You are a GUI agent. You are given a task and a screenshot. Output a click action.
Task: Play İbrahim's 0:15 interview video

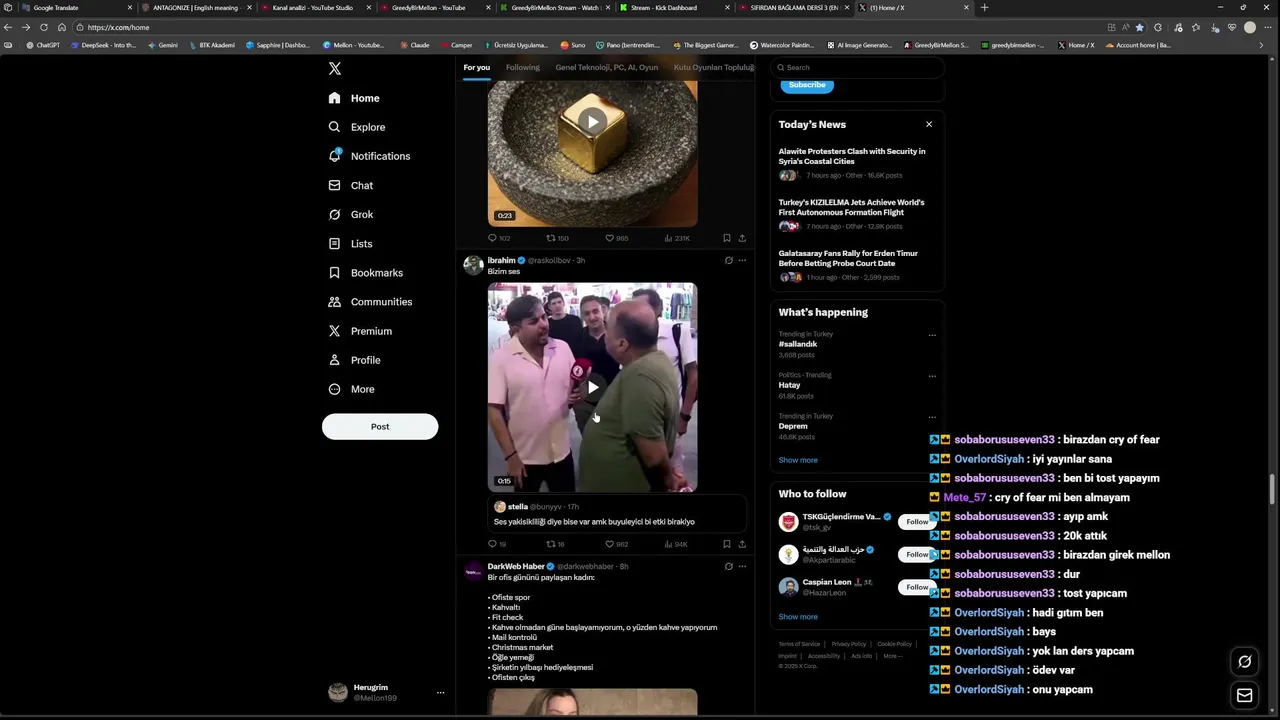[593, 387]
